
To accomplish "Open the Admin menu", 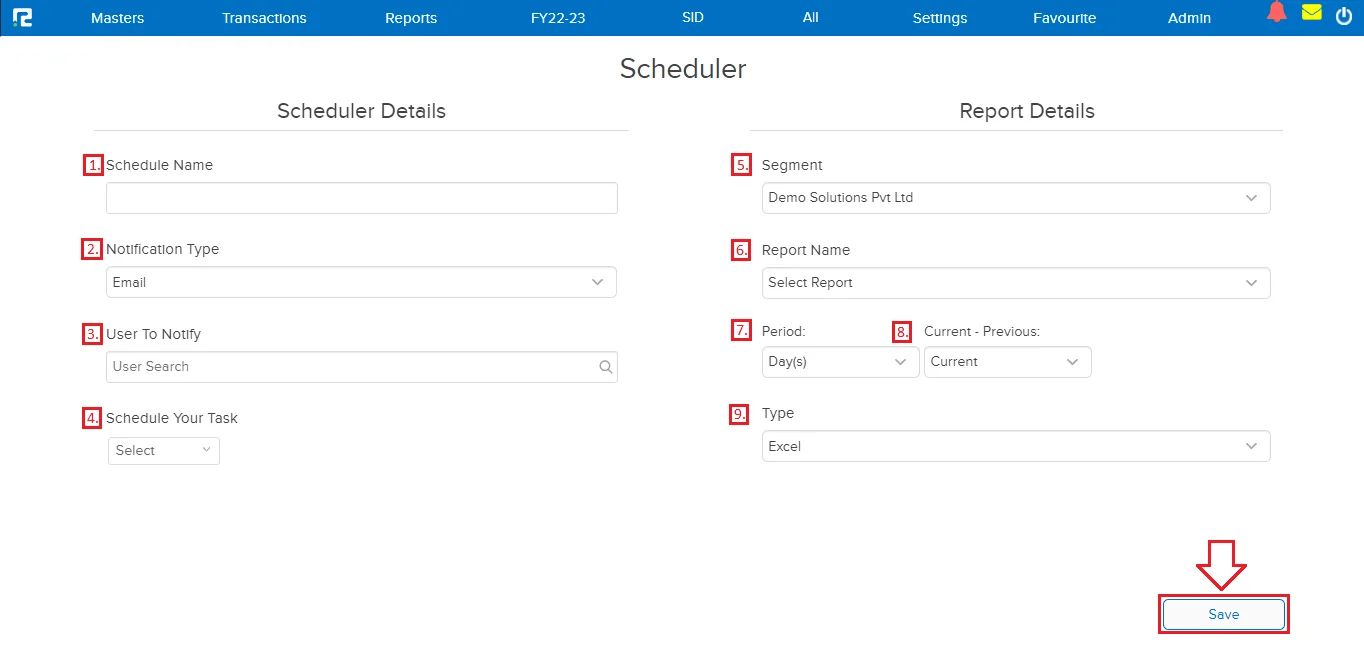I will [1188, 17].
